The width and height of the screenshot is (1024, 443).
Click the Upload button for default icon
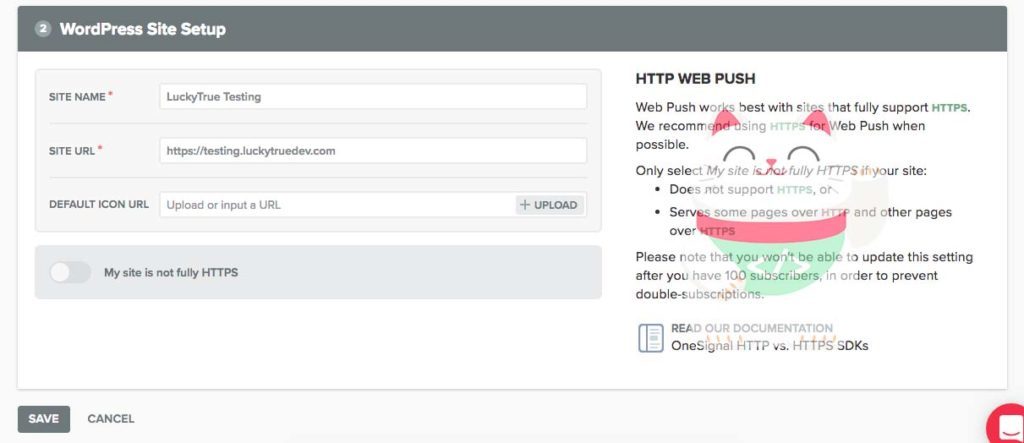pyautogui.click(x=549, y=205)
